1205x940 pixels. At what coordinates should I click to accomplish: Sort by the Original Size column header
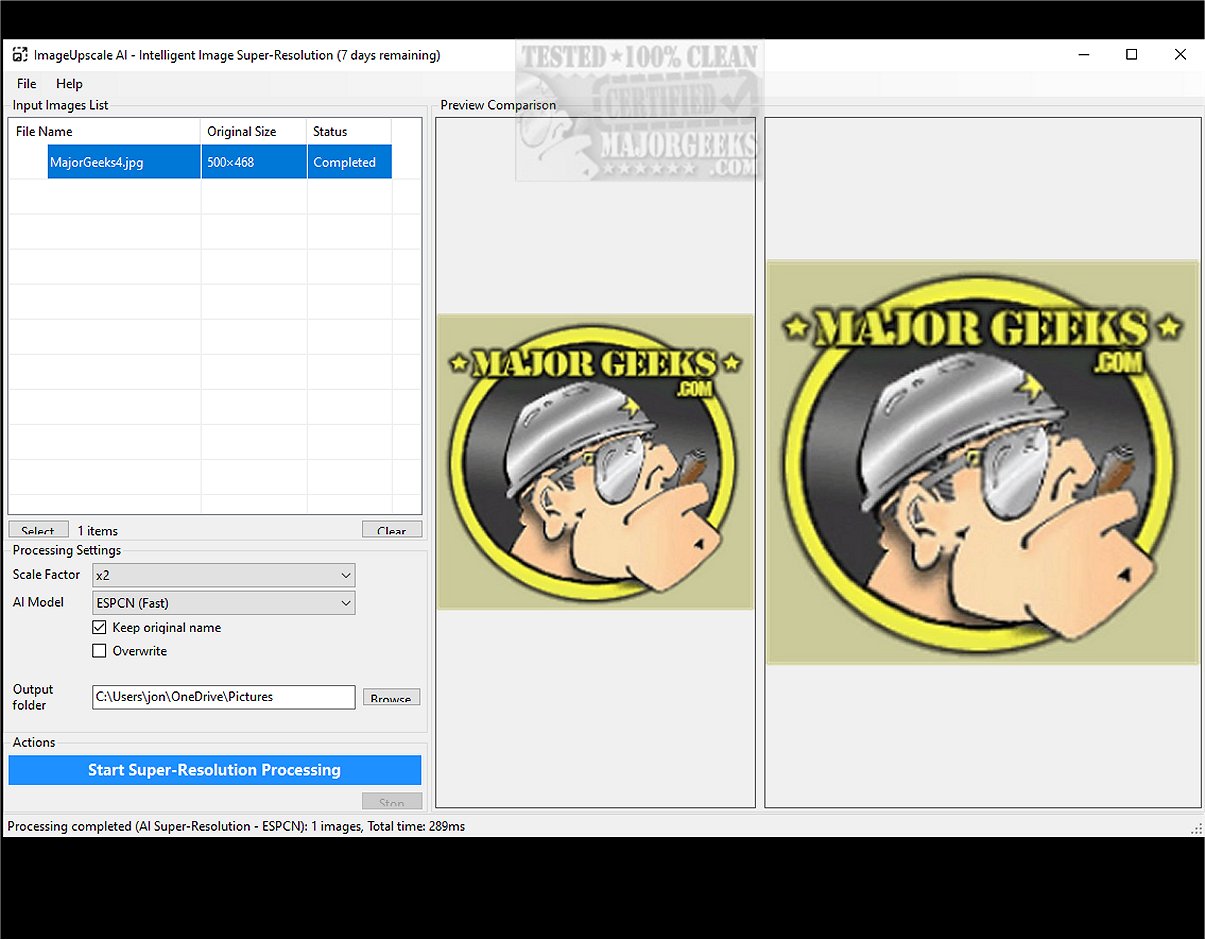click(x=254, y=131)
